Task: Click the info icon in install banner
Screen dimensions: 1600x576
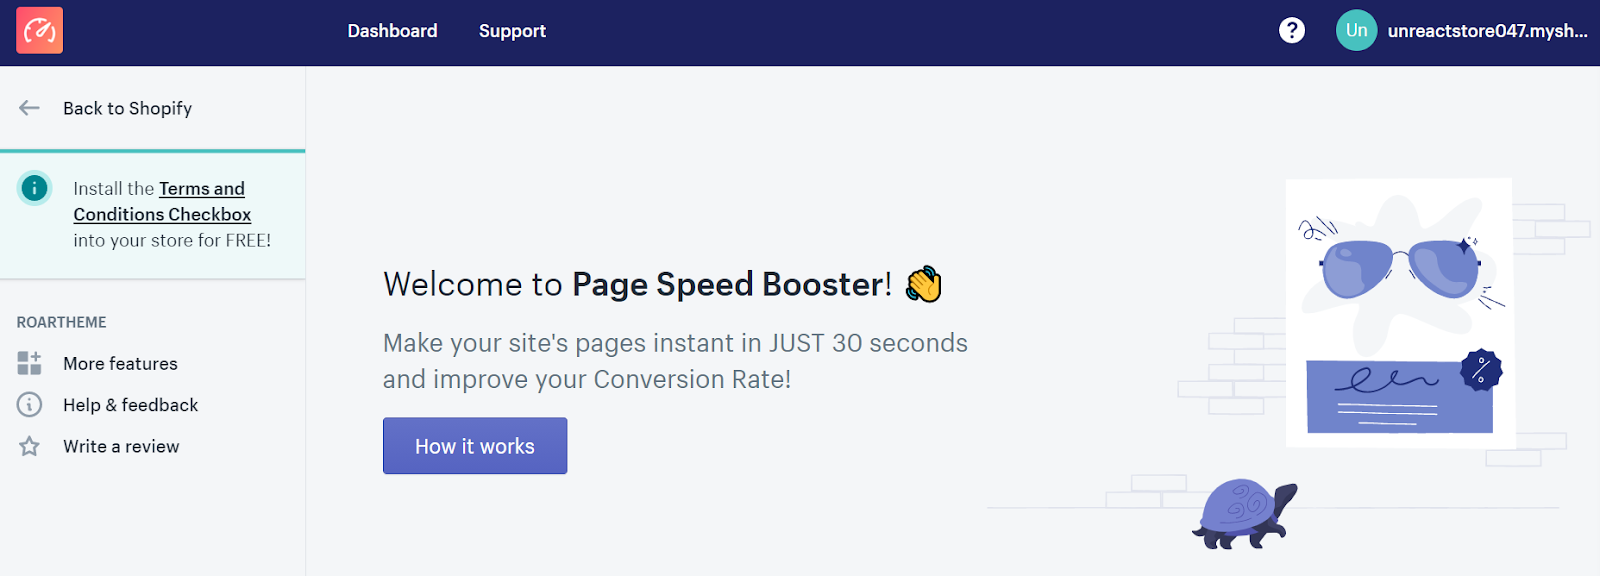Action: coord(35,188)
